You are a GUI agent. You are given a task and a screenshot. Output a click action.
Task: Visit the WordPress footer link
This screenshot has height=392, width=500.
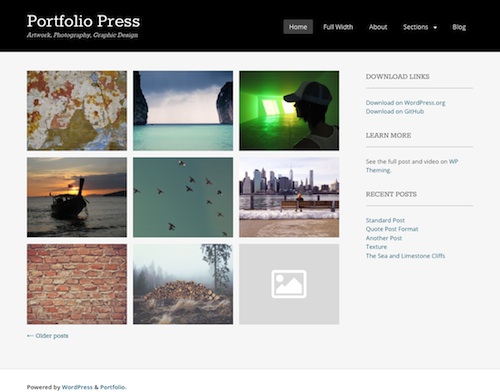pyautogui.click(x=77, y=387)
